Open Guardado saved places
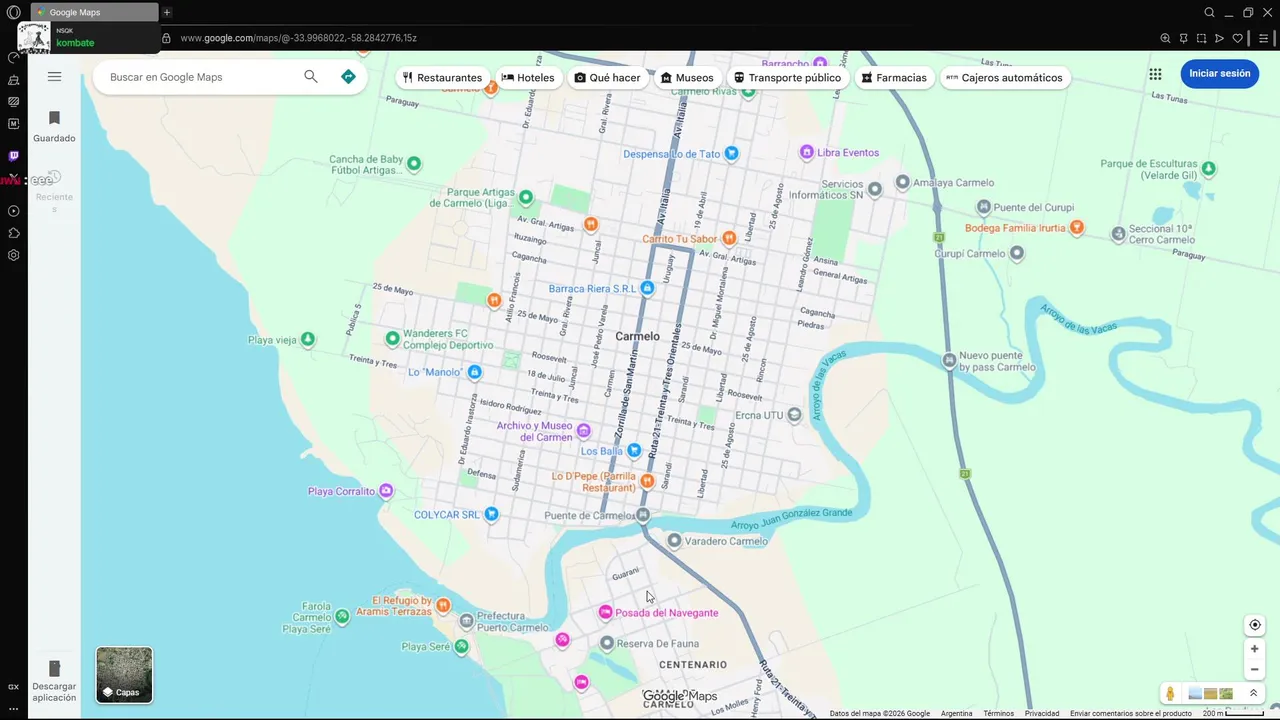The width and height of the screenshot is (1280, 720). (54, 126)
